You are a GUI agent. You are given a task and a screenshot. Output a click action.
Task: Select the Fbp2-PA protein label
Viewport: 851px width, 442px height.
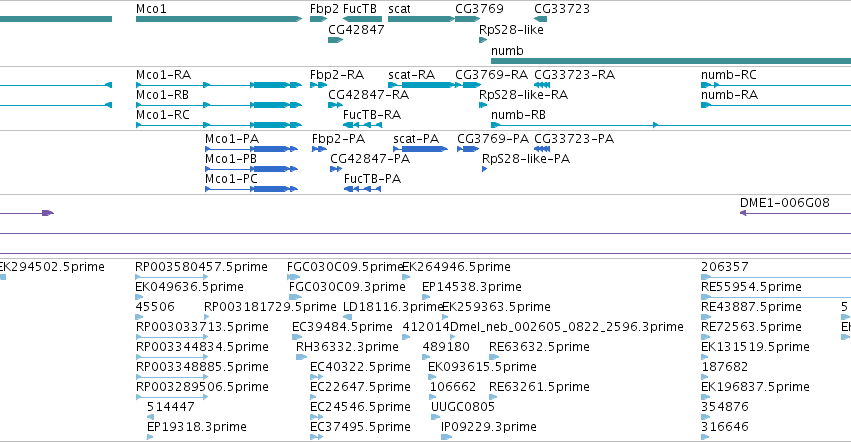point(338,138)
